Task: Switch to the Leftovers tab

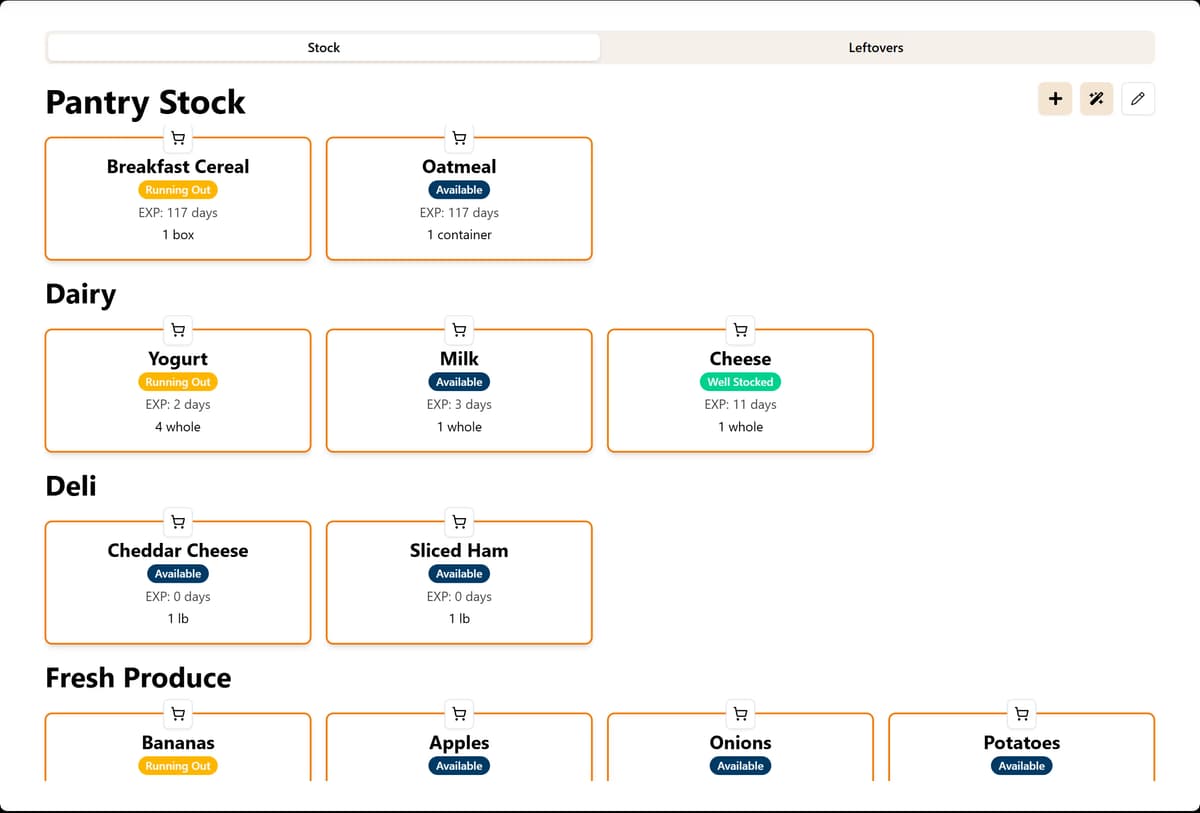Action: [876, 47]
